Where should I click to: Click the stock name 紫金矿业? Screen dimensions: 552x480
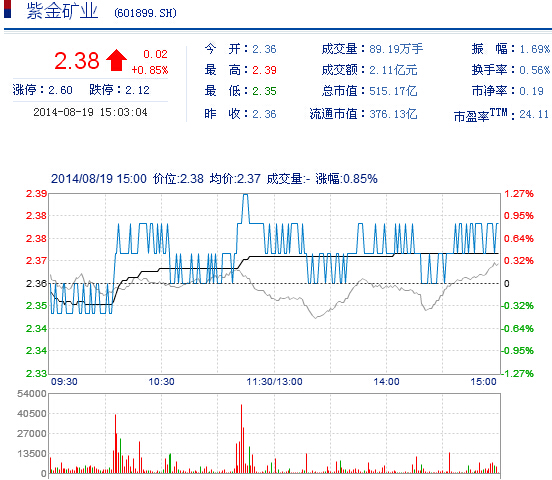[x=62, y=11]
